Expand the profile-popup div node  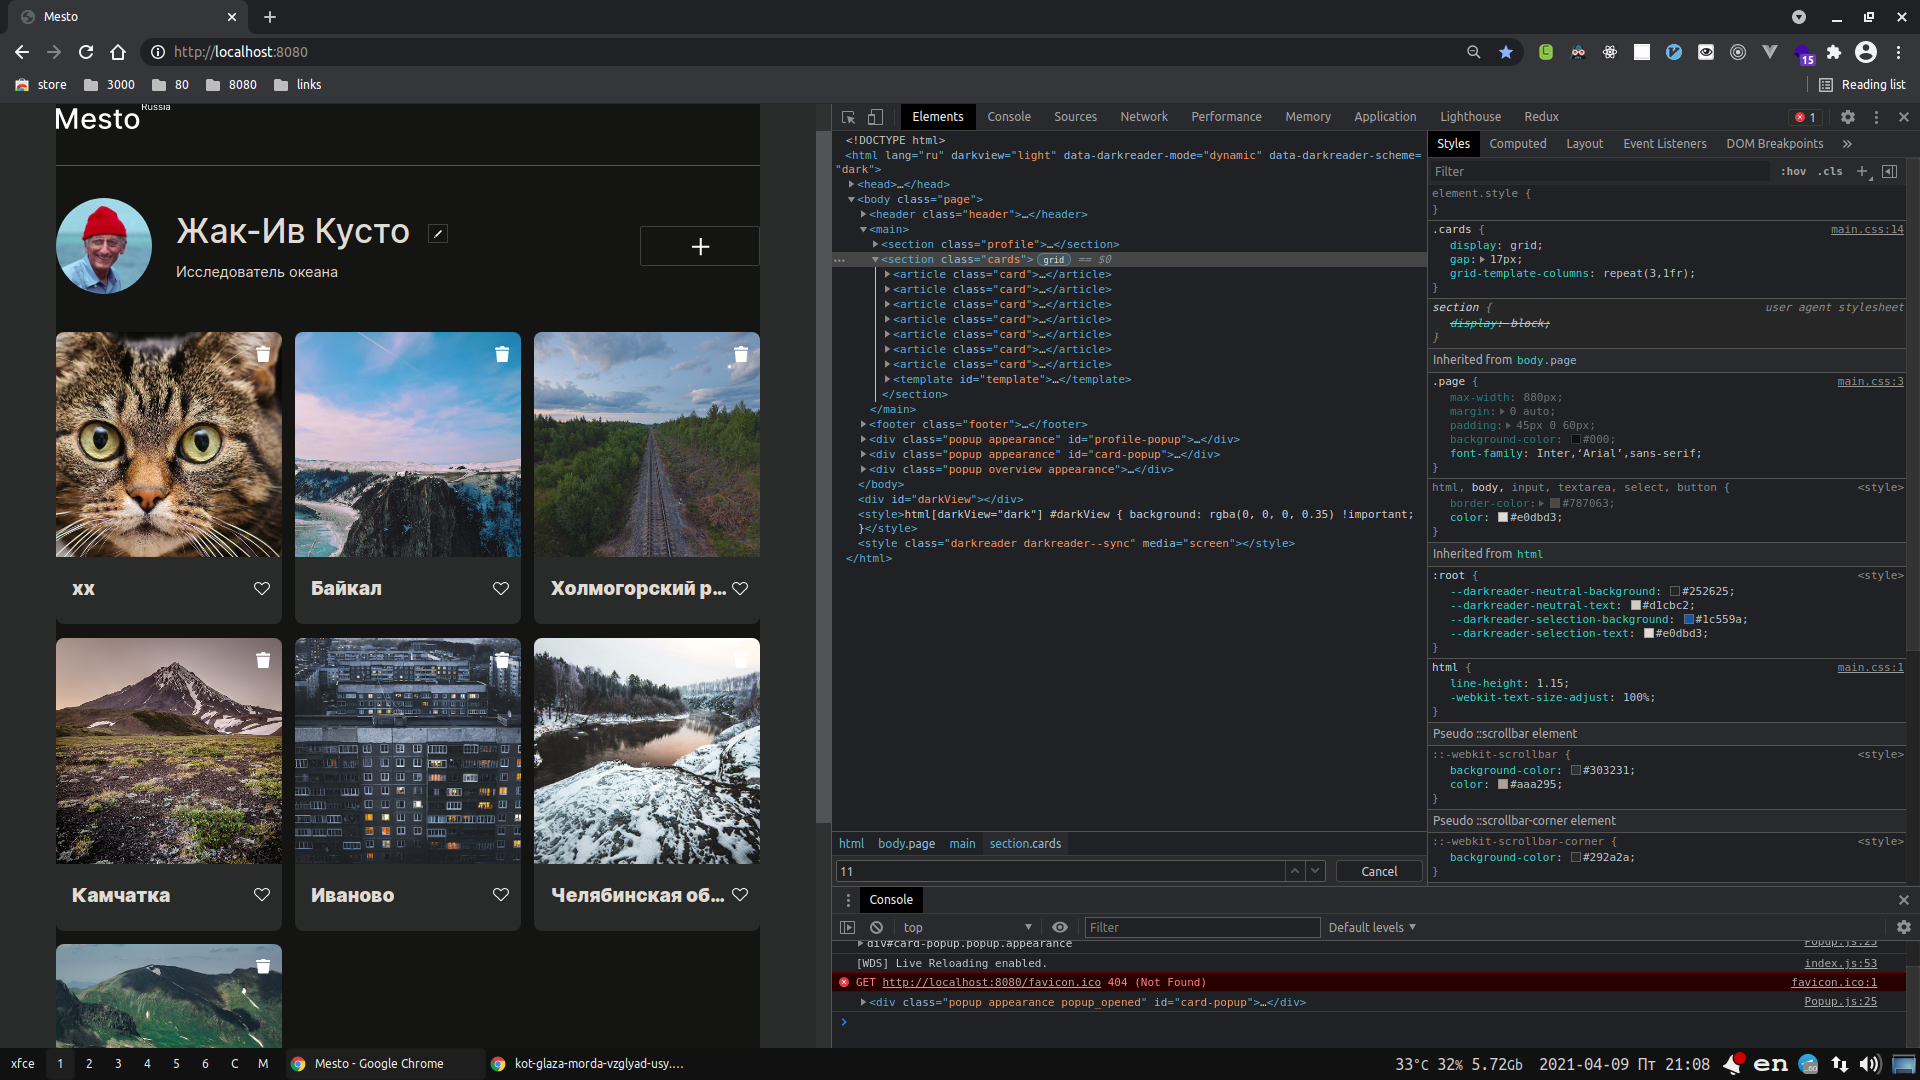pos(863,439)
